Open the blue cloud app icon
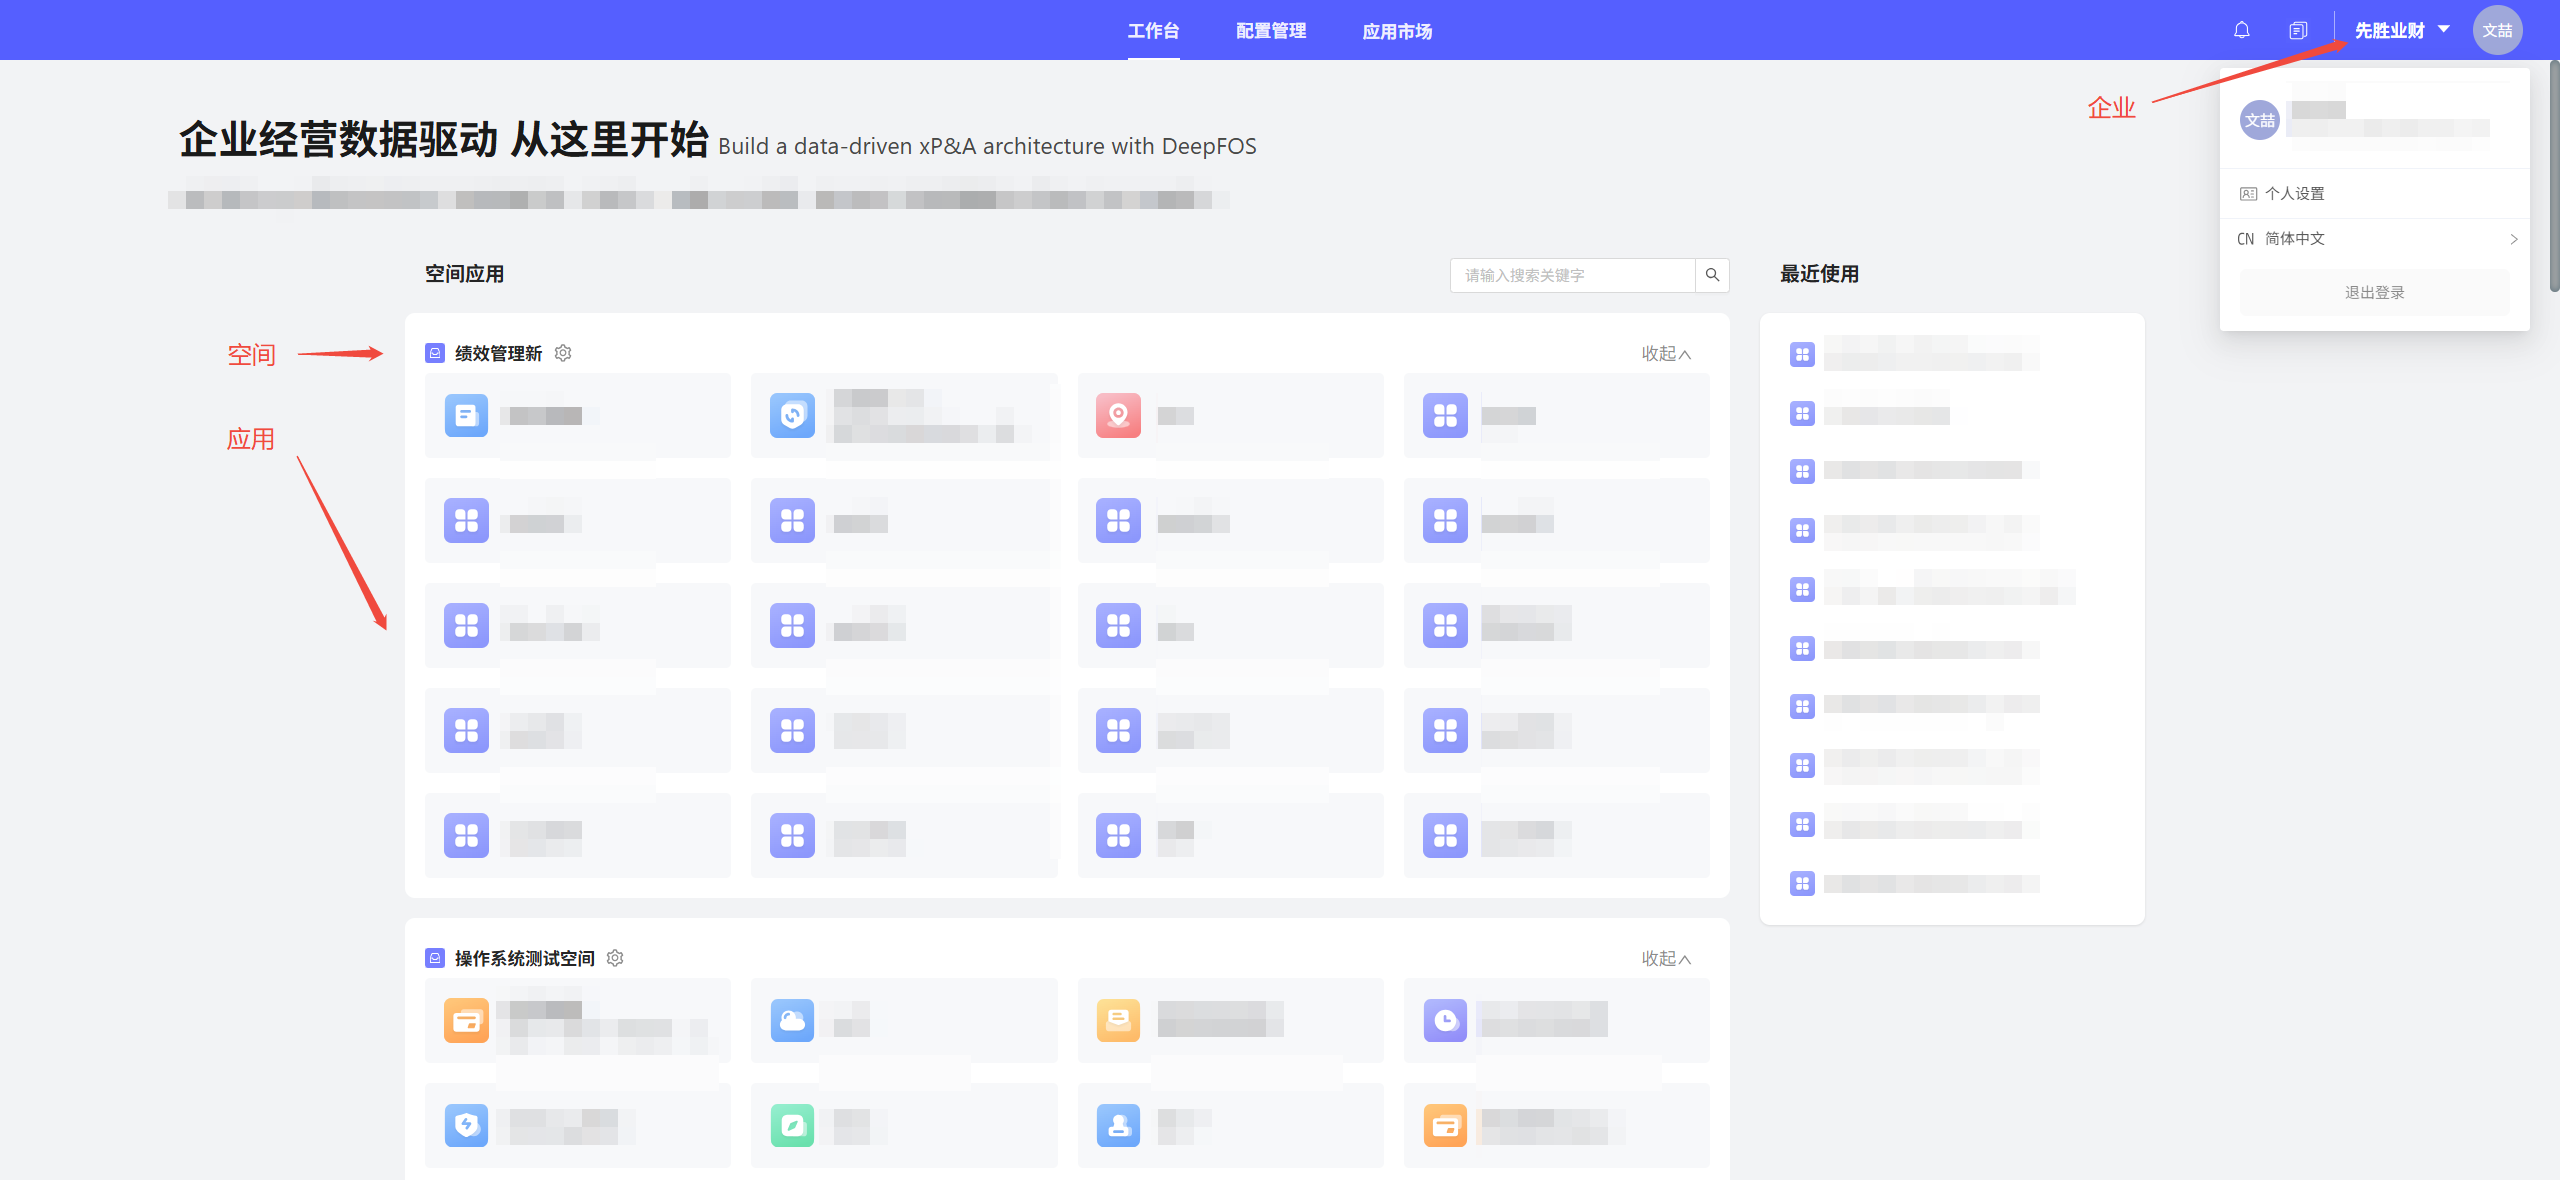Image resolution: width=2560 pixels, height=1180 pixels. 792,1020
